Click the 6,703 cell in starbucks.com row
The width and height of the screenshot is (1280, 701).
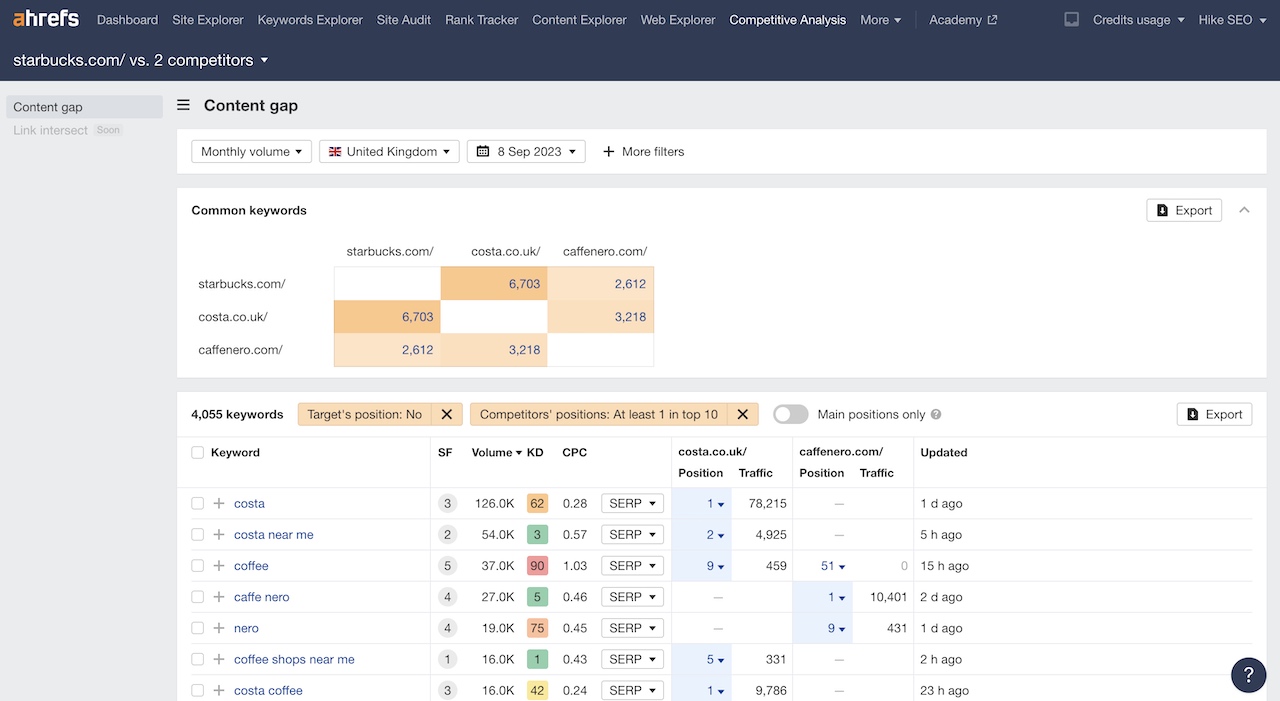(x=494, y=284)
